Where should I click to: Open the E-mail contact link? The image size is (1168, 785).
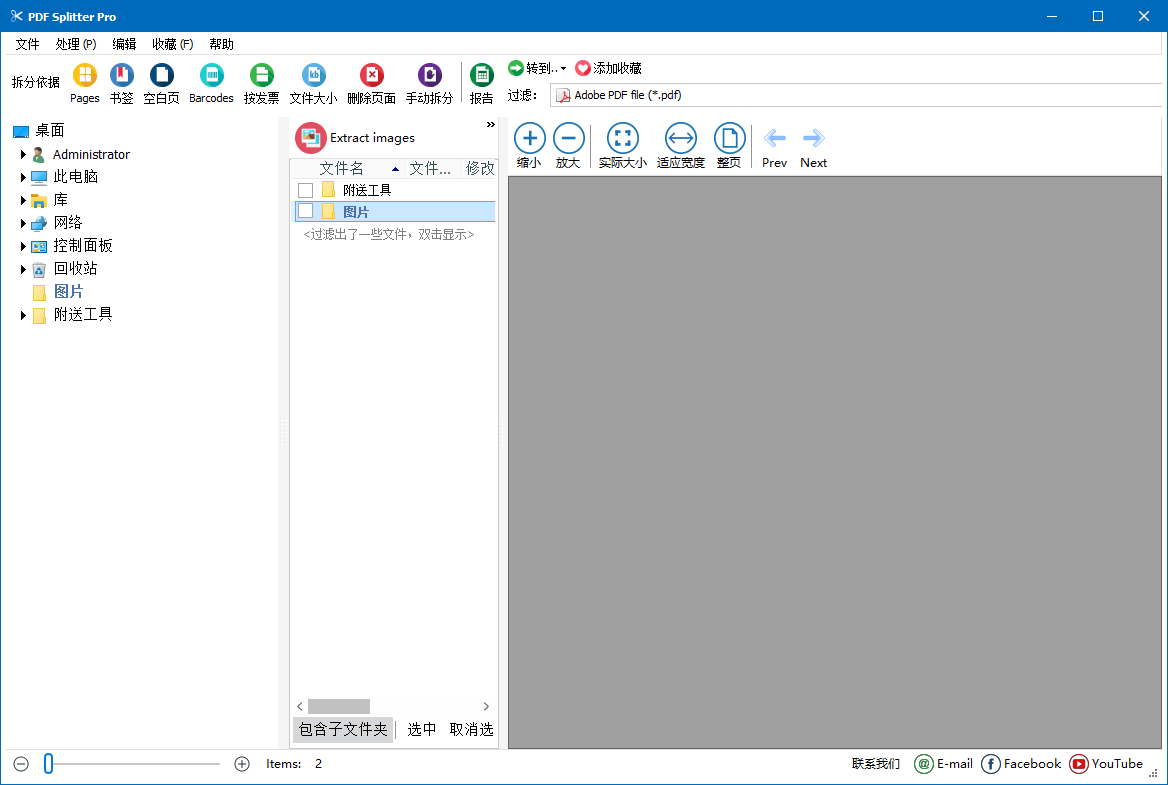[x=944, y=764]
